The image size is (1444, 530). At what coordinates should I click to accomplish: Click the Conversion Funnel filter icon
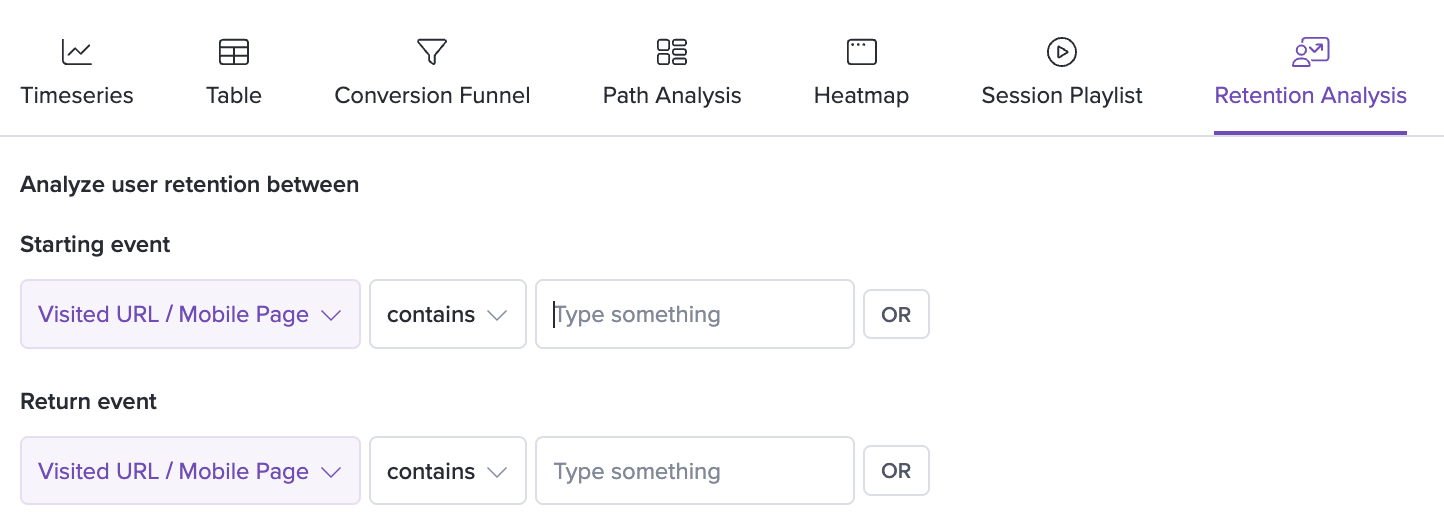432,52
